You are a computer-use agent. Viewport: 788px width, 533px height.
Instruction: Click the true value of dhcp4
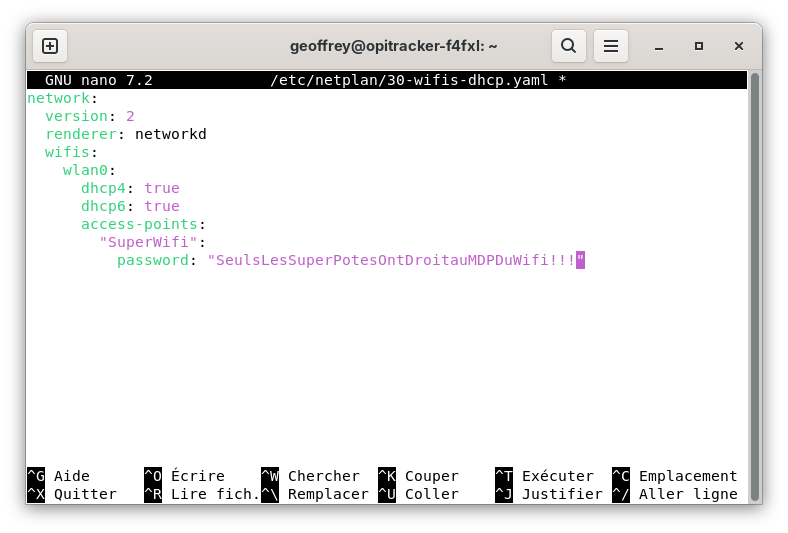(x=162, y=188)
